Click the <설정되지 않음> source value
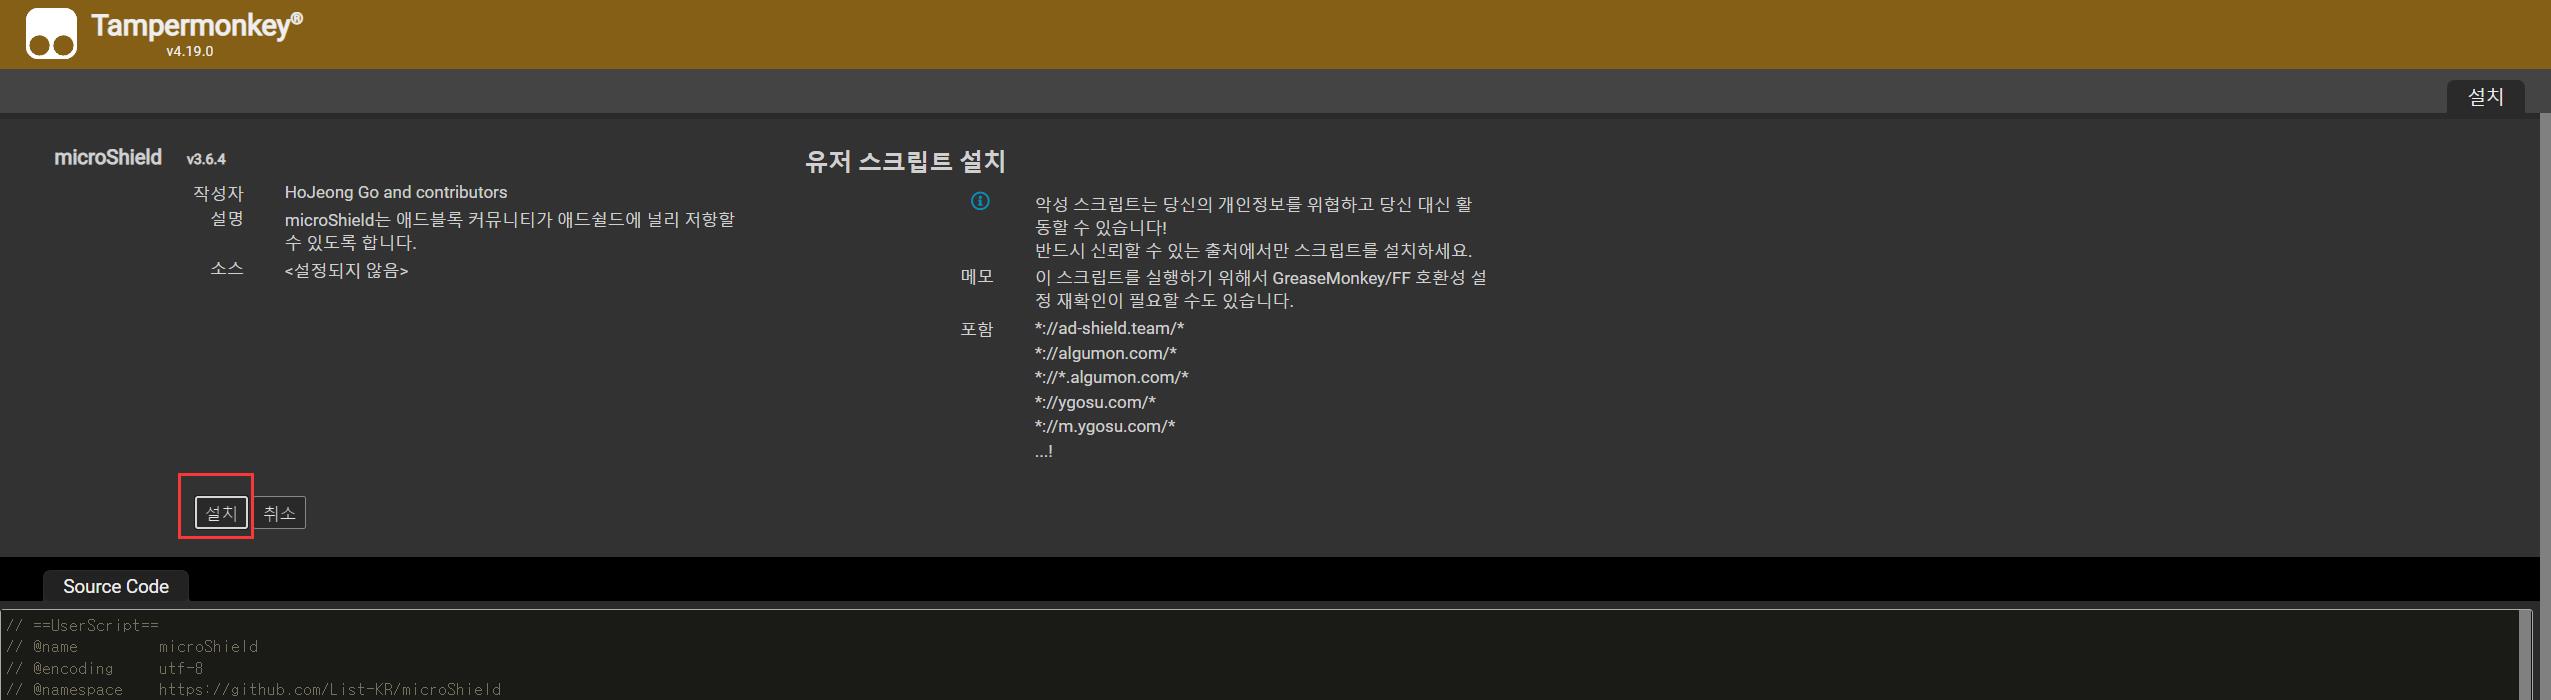This screenshot has width=2551, height=700. coord(346,270)
